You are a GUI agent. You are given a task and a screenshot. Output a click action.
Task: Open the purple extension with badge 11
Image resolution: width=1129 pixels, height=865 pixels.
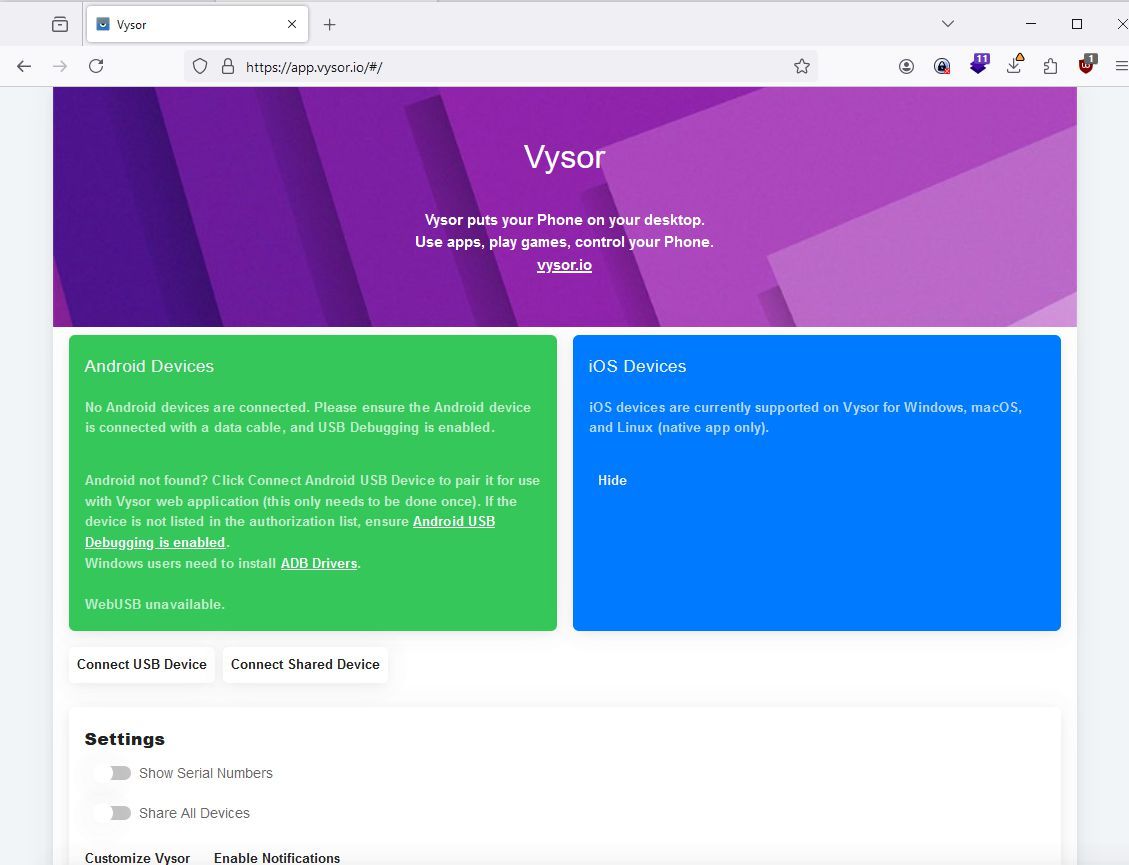pyautogui.click(x=979, y=64)
